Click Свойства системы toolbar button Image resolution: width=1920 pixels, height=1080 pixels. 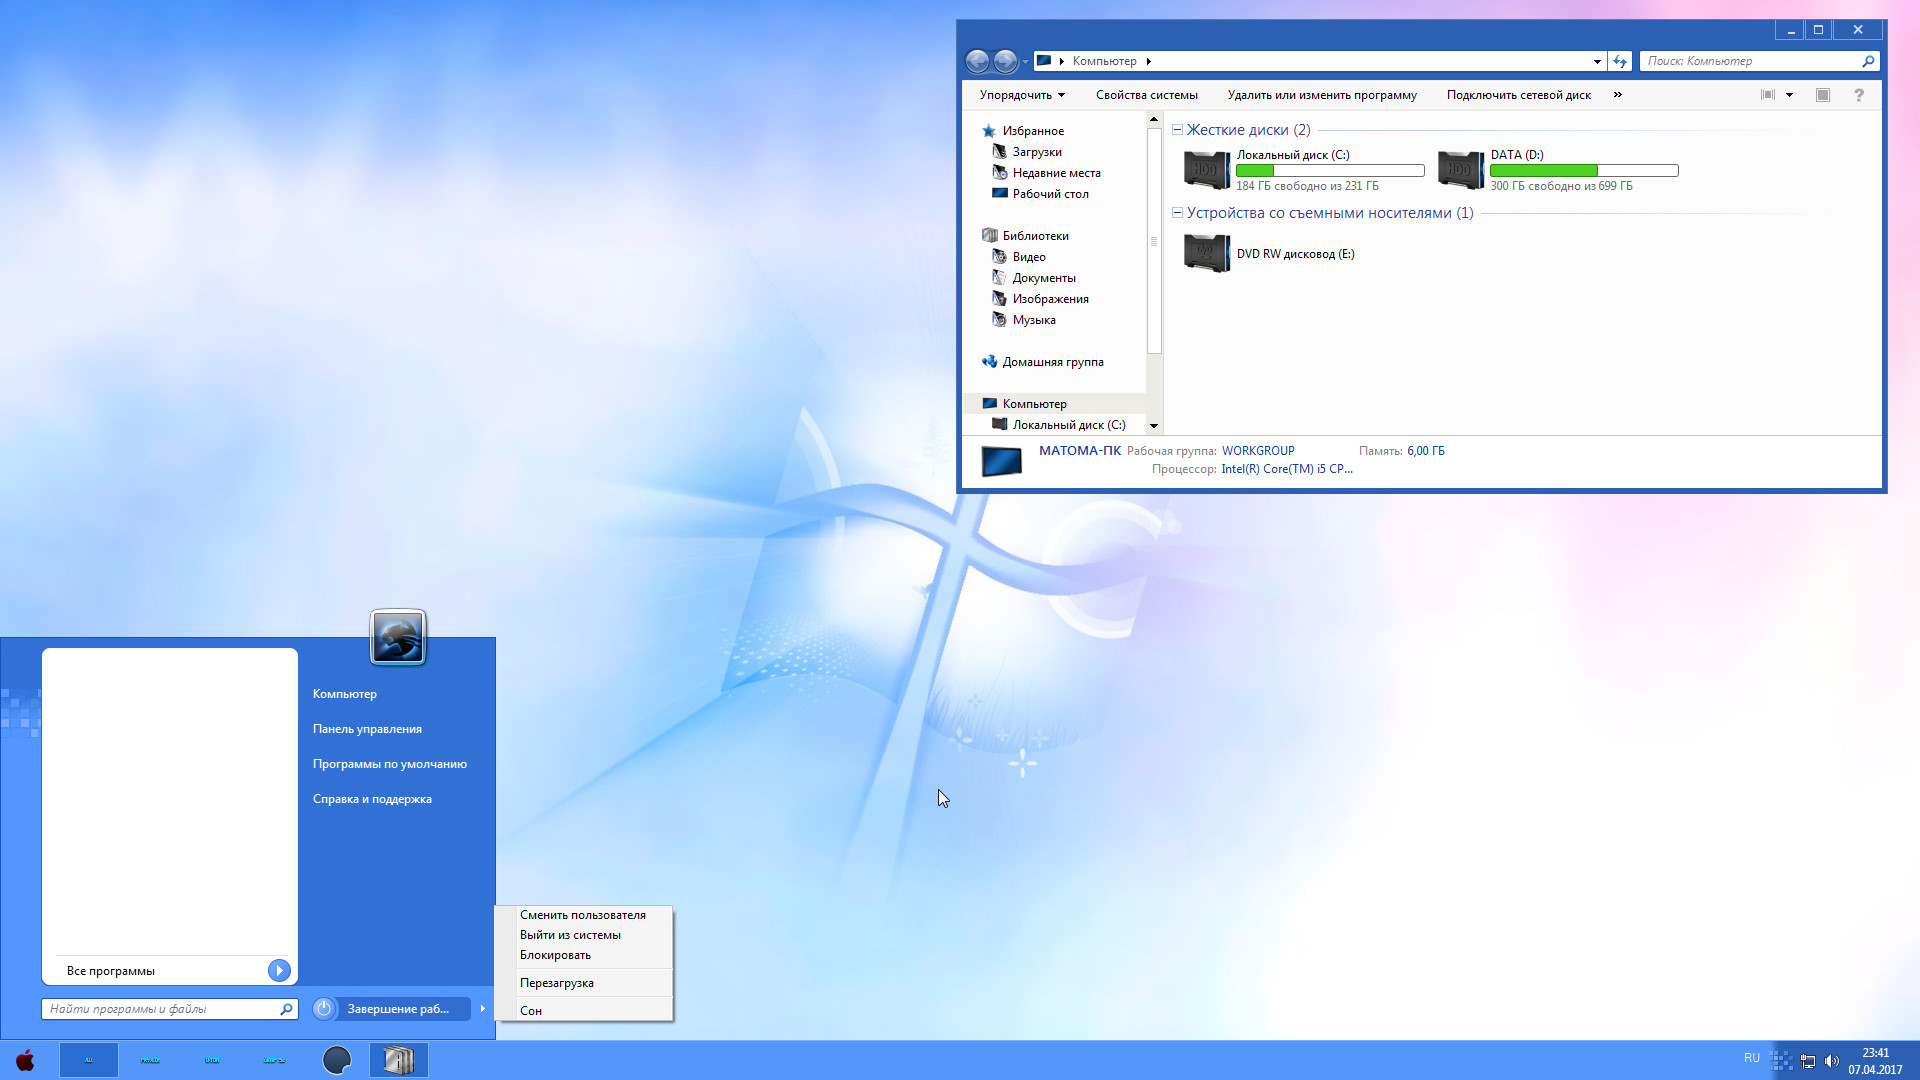[x=1147, y=95]
